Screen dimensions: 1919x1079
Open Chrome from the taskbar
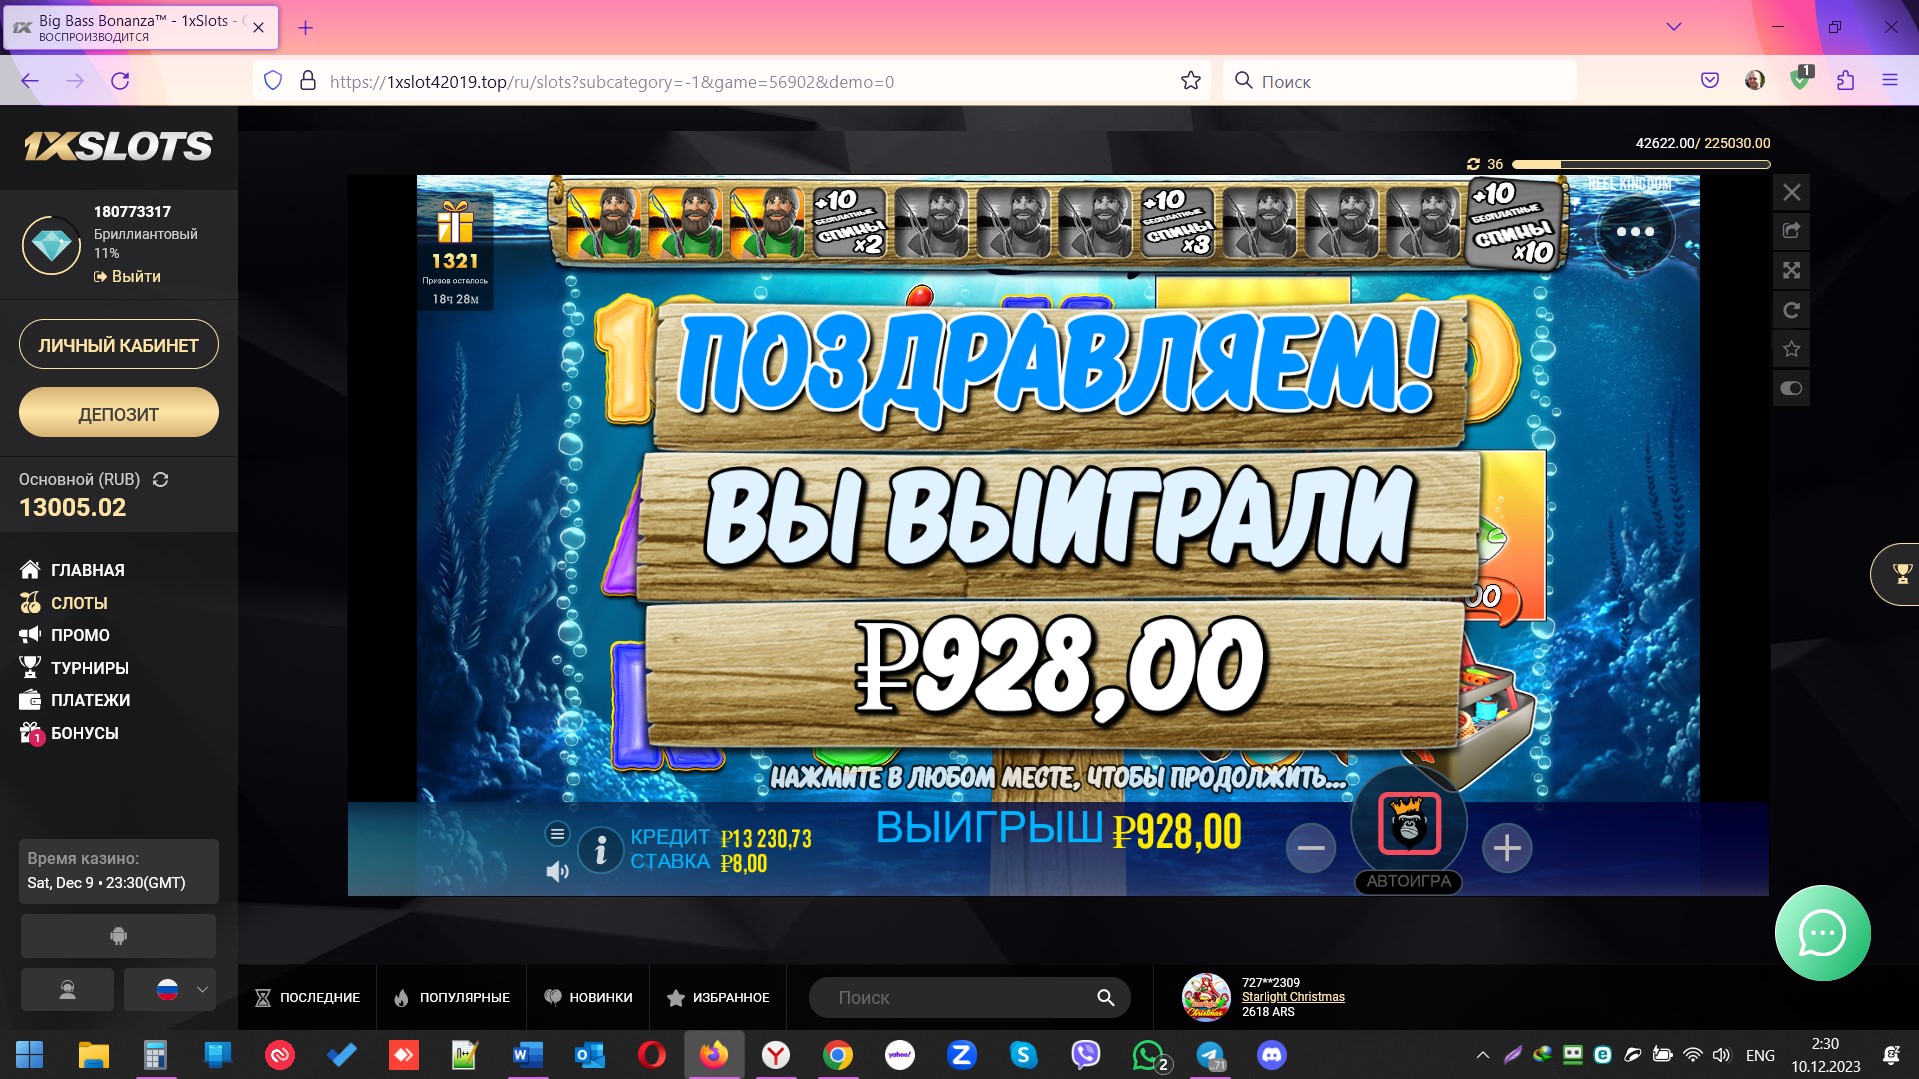click(x=838, y=1055)
